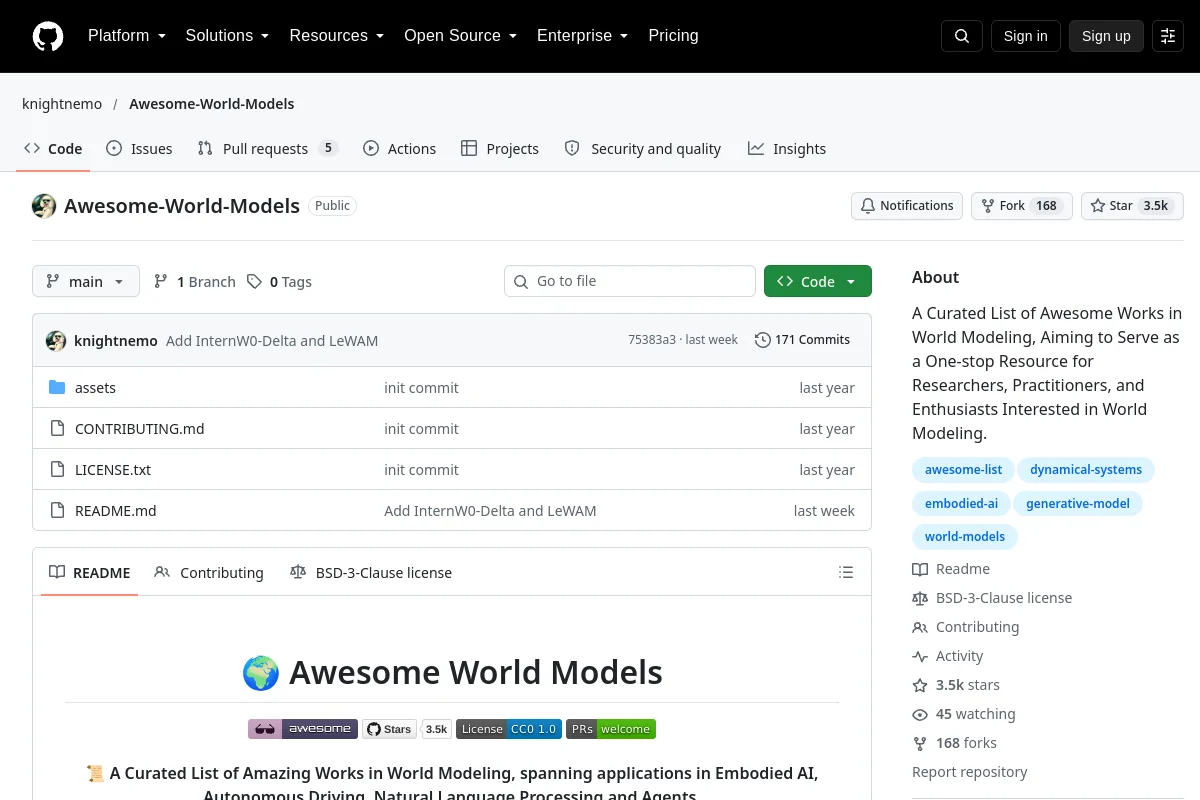The height and width of the screenshot is (800, 1200).
Task: Expand the Open Source menu
Action: pyautogui.click(x=460, y=36)
